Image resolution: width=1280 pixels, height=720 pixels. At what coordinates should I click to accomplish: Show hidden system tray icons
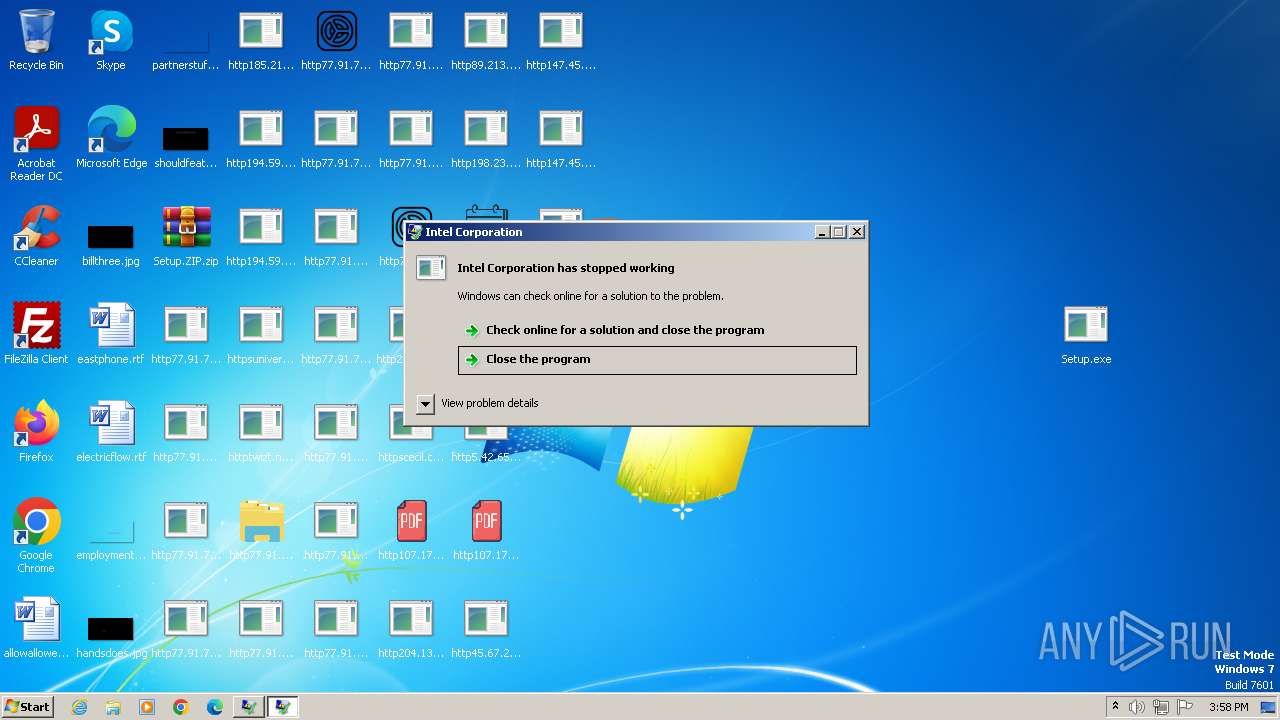pyautogui.click(x=1116, y=707)
